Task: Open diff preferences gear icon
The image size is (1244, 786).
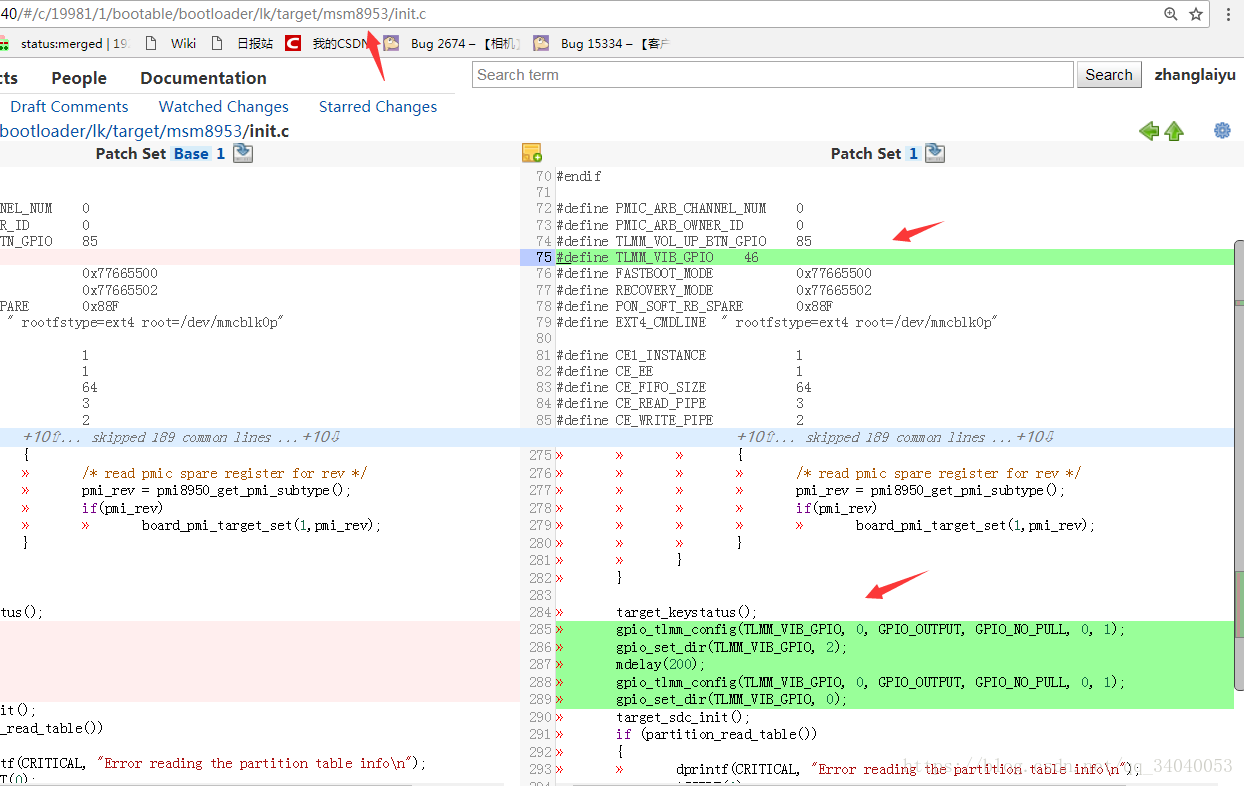Action: 1222,131
